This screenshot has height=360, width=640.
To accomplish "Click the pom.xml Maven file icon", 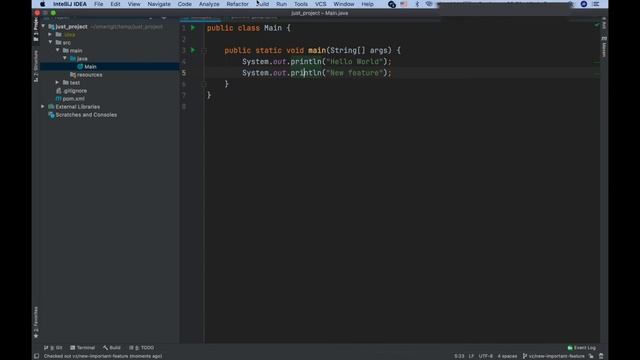I will click(x=58, y=99).
